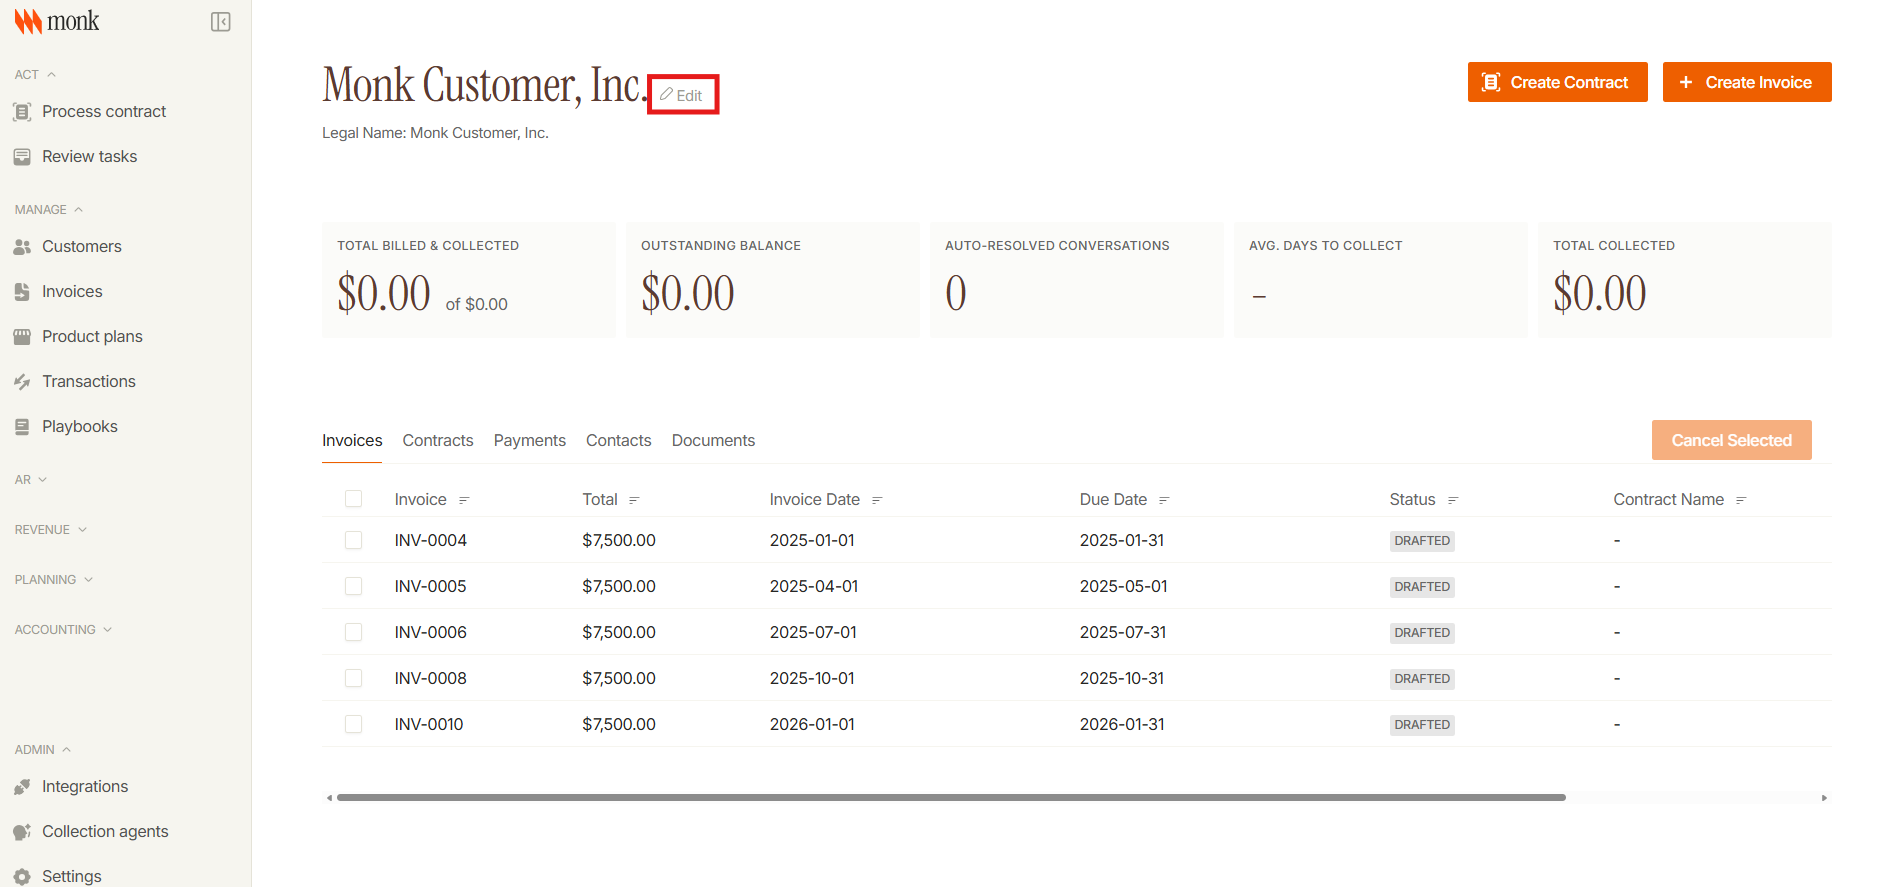Click the Playbooks icon
Image resolution: width=1892 pixels, height=887 pixels.
coord(22,427)
